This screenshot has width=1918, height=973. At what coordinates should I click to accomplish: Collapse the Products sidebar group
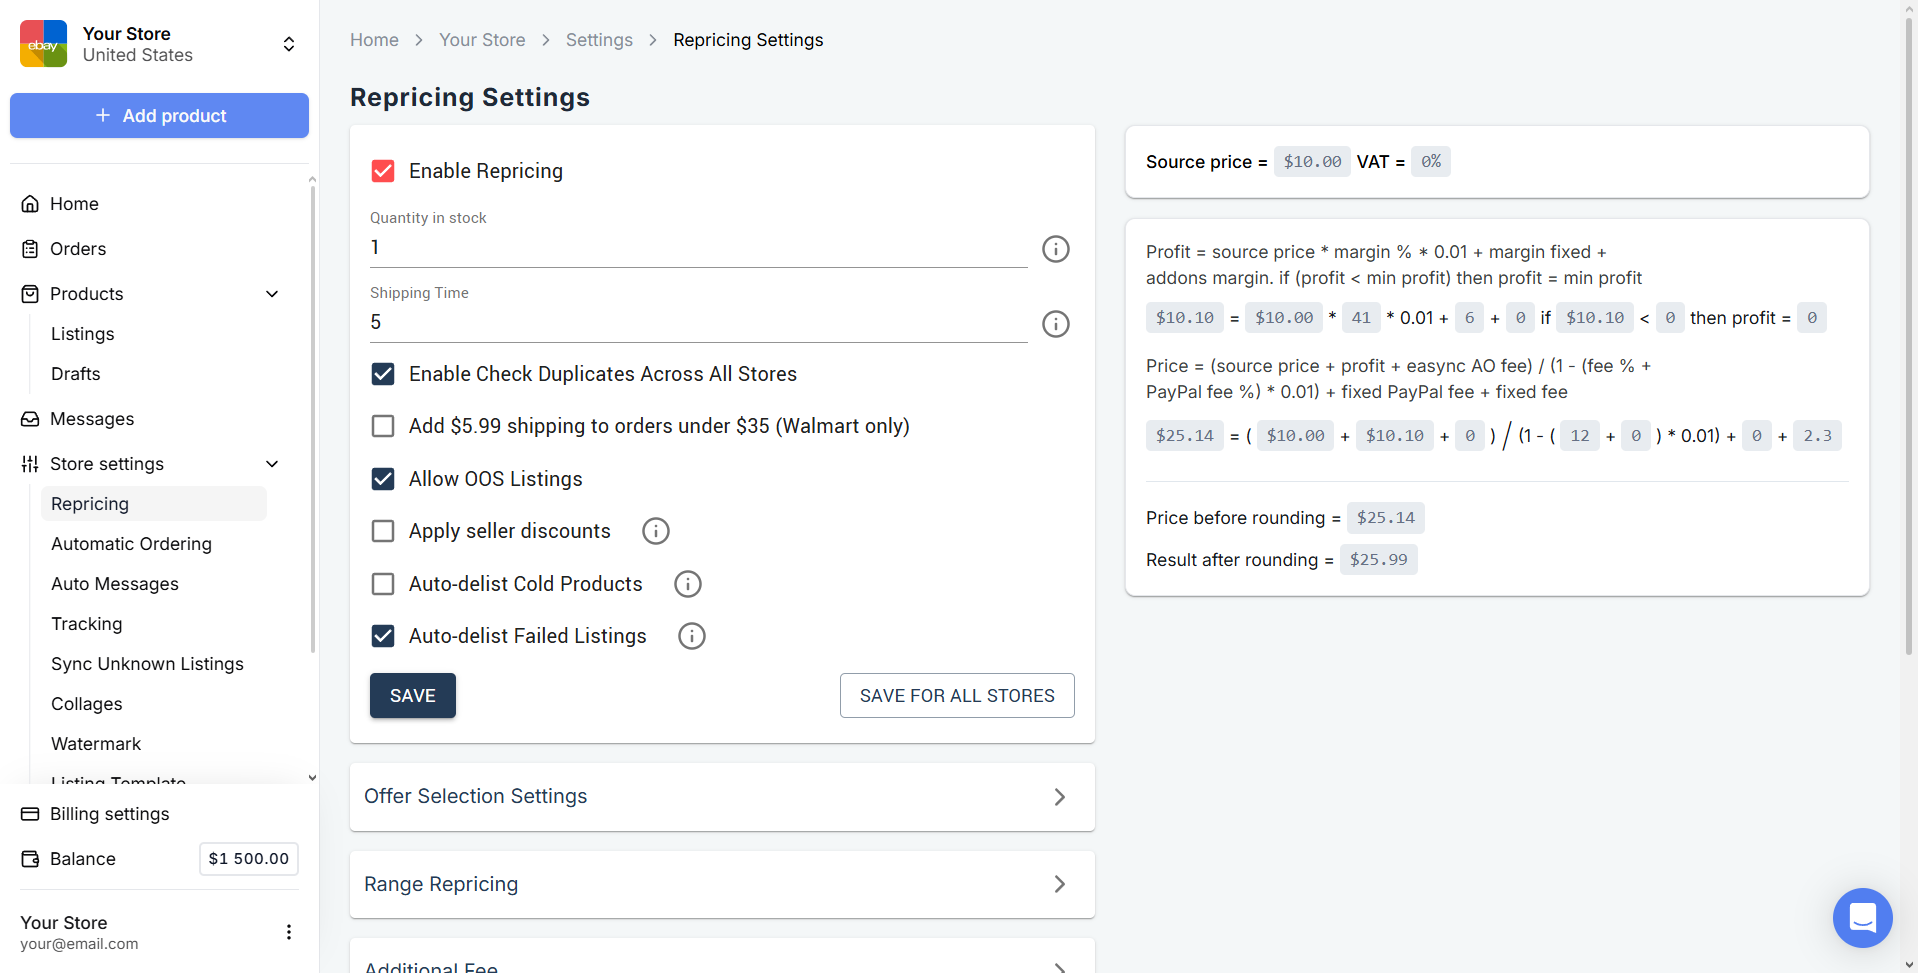(272, 294)
